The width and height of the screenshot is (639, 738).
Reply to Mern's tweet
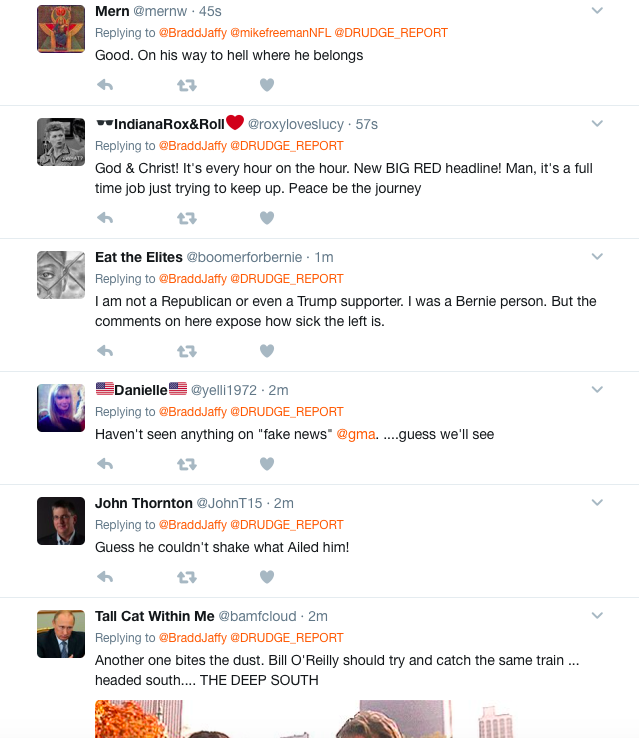tap(105, 85)
